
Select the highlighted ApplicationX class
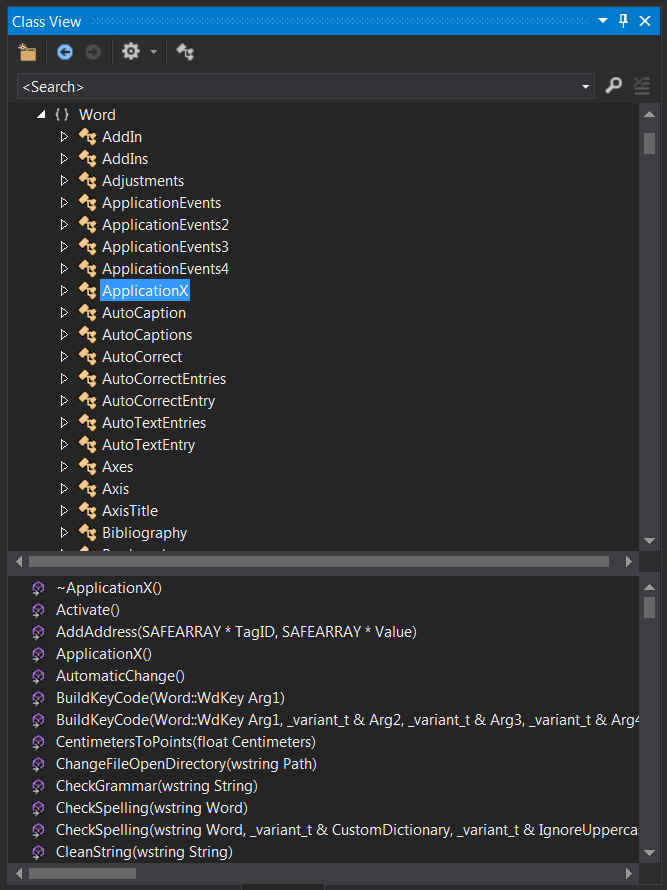pyautogui.click(x=145, y=291)
